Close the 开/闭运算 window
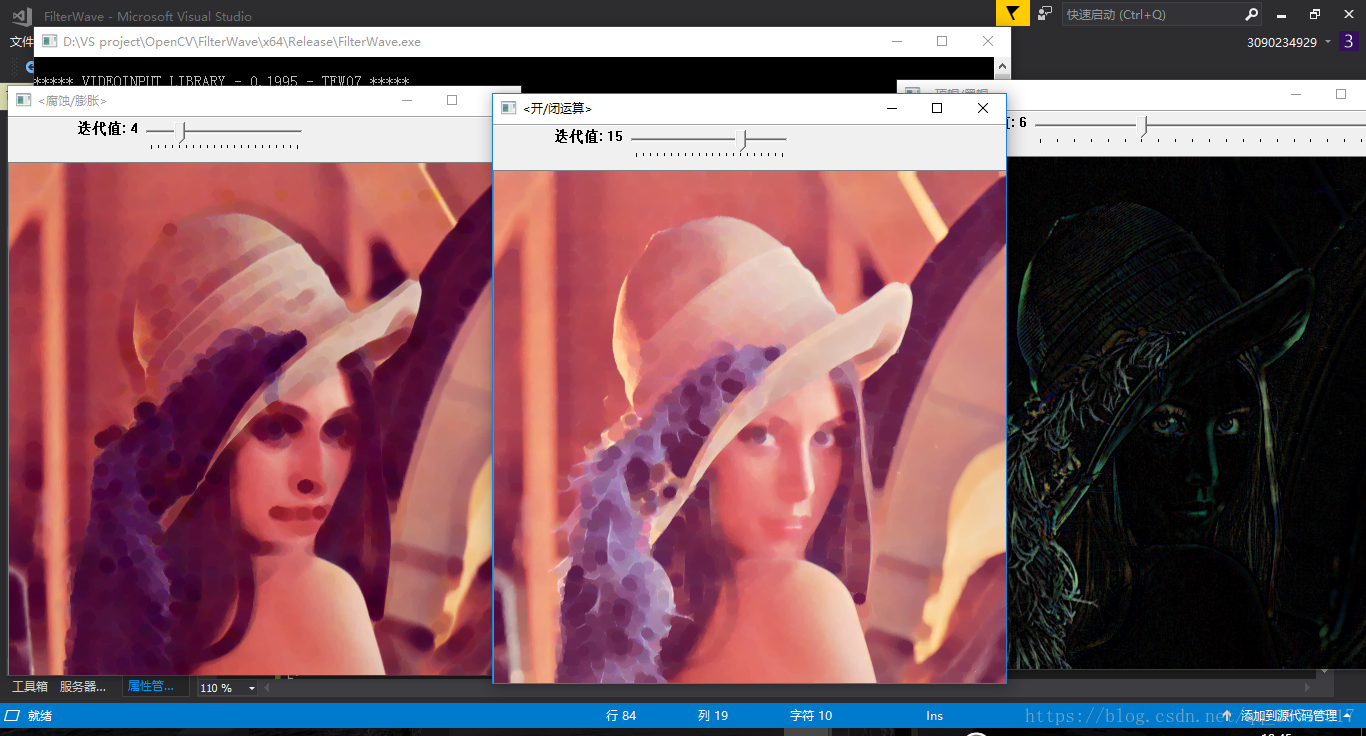Image resolution: width=1366 pixels, height=736 pixels. (x=983, y=108)
